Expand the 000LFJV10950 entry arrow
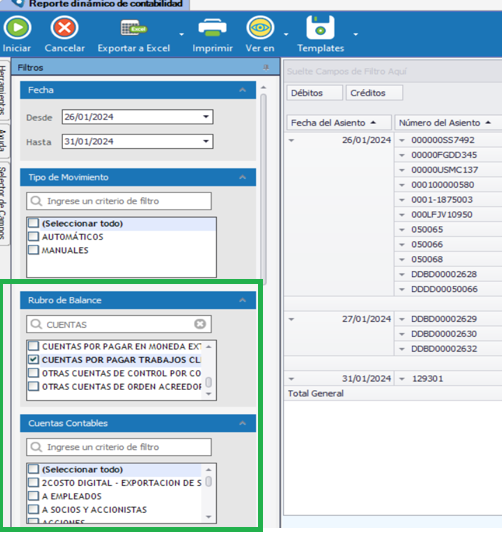This screenshot has height=541, width=502. (402, 215)
